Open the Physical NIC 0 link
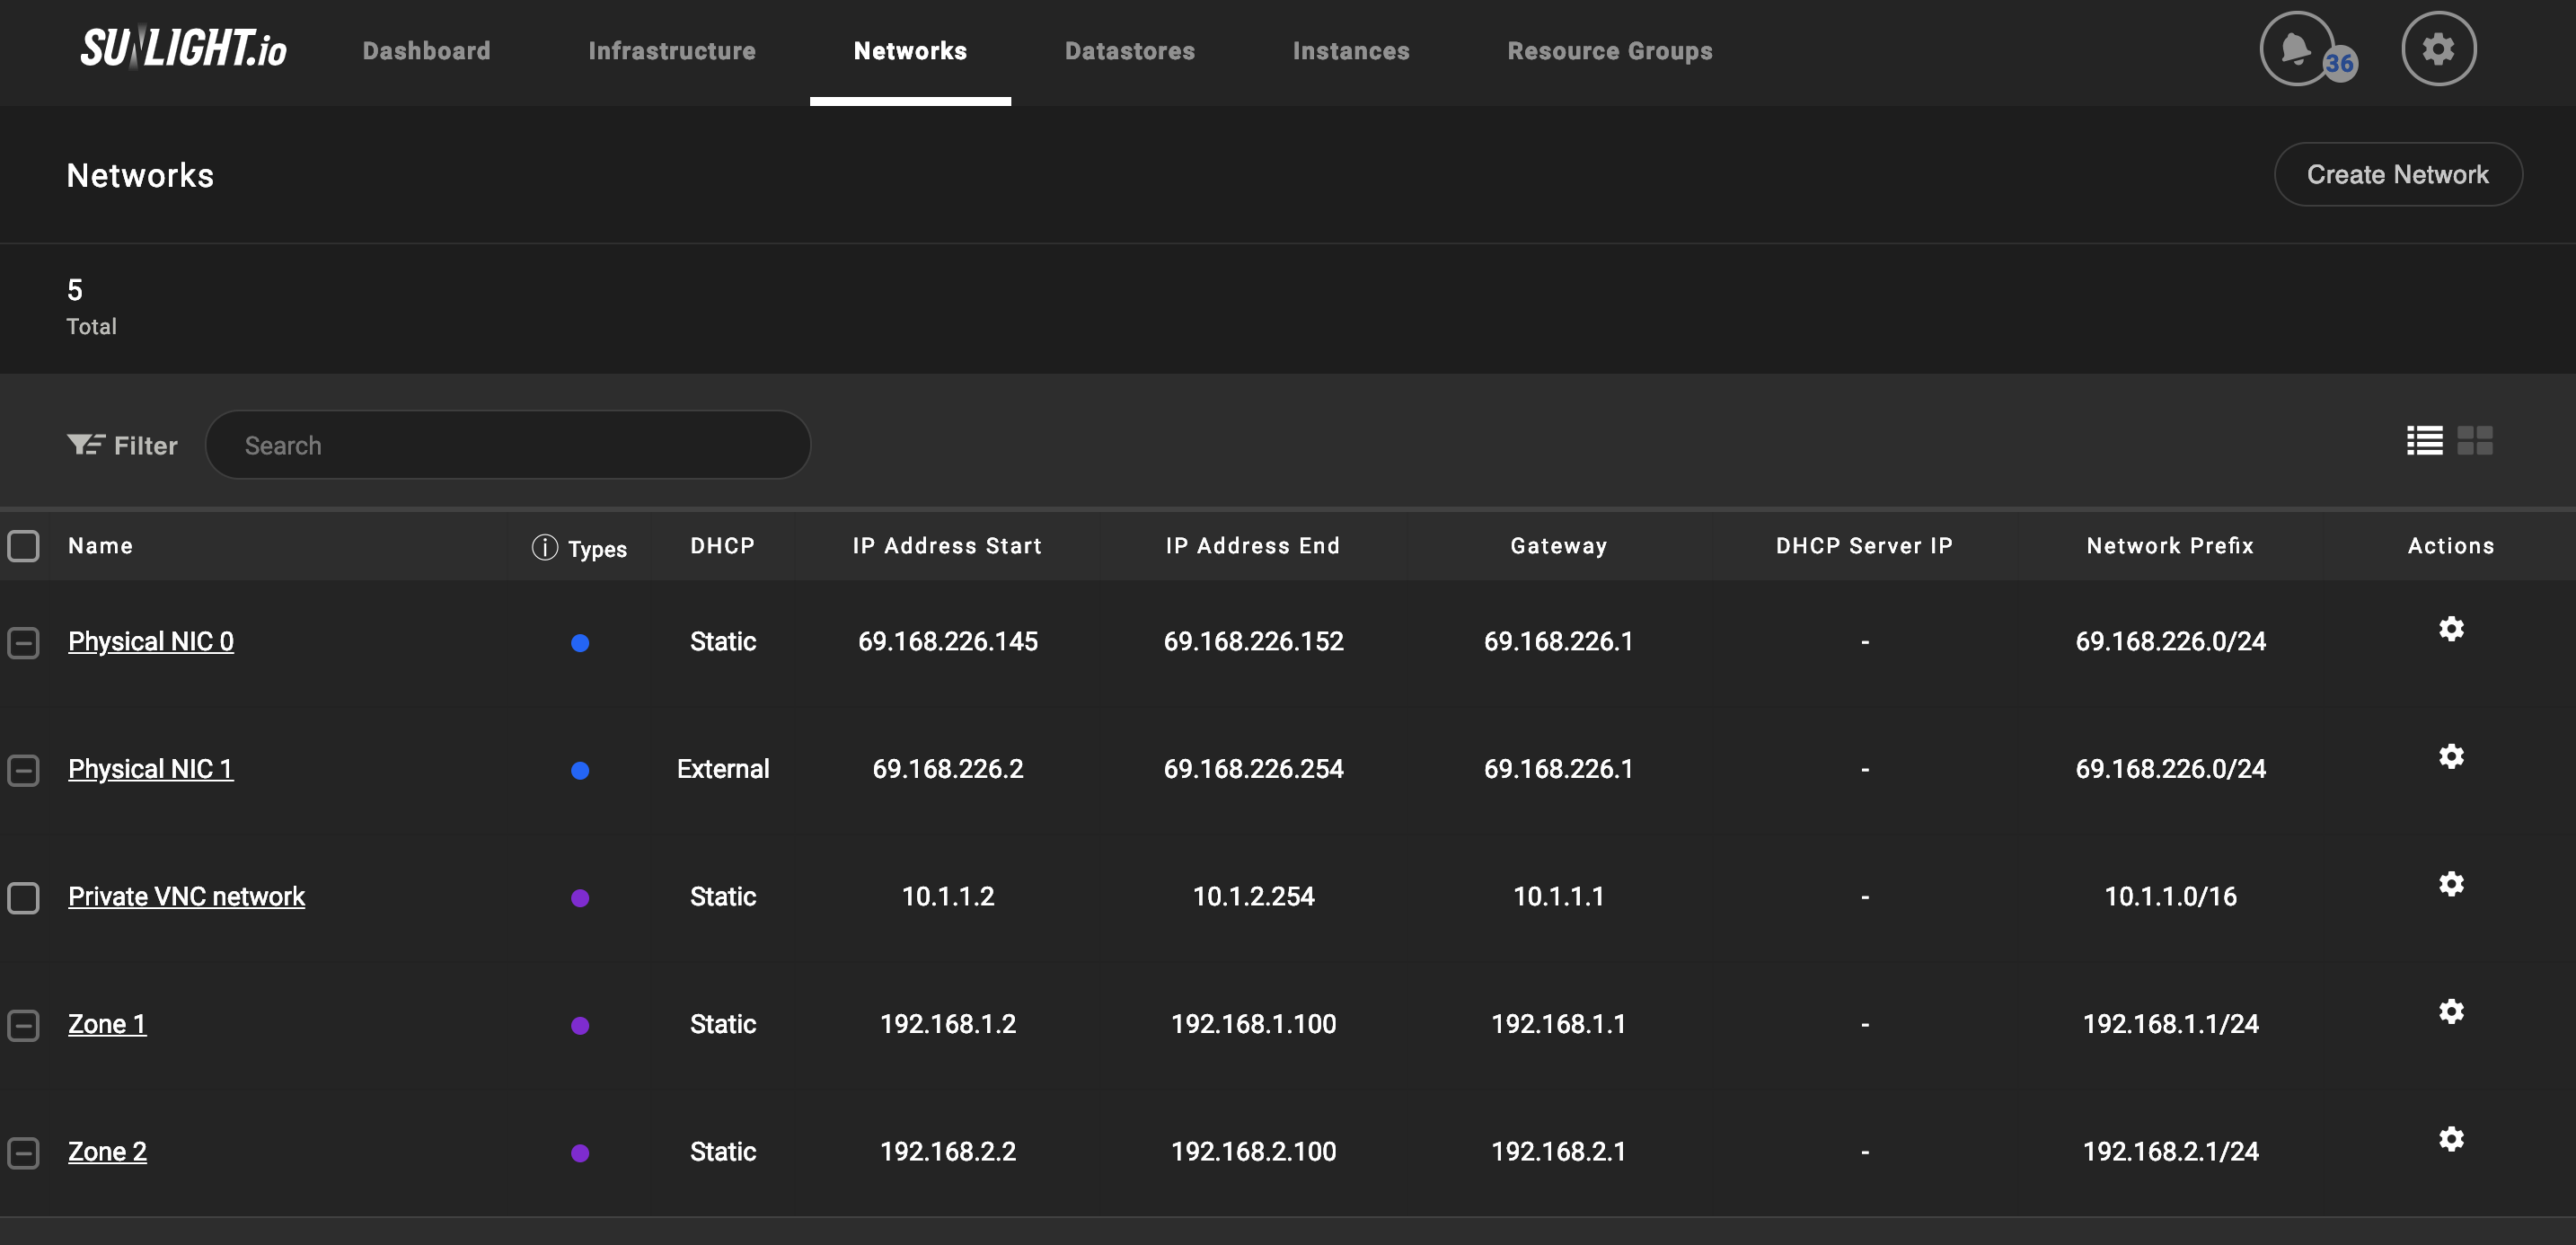This screenshot has height=1245, width=2576. click(x=151, y=641)
